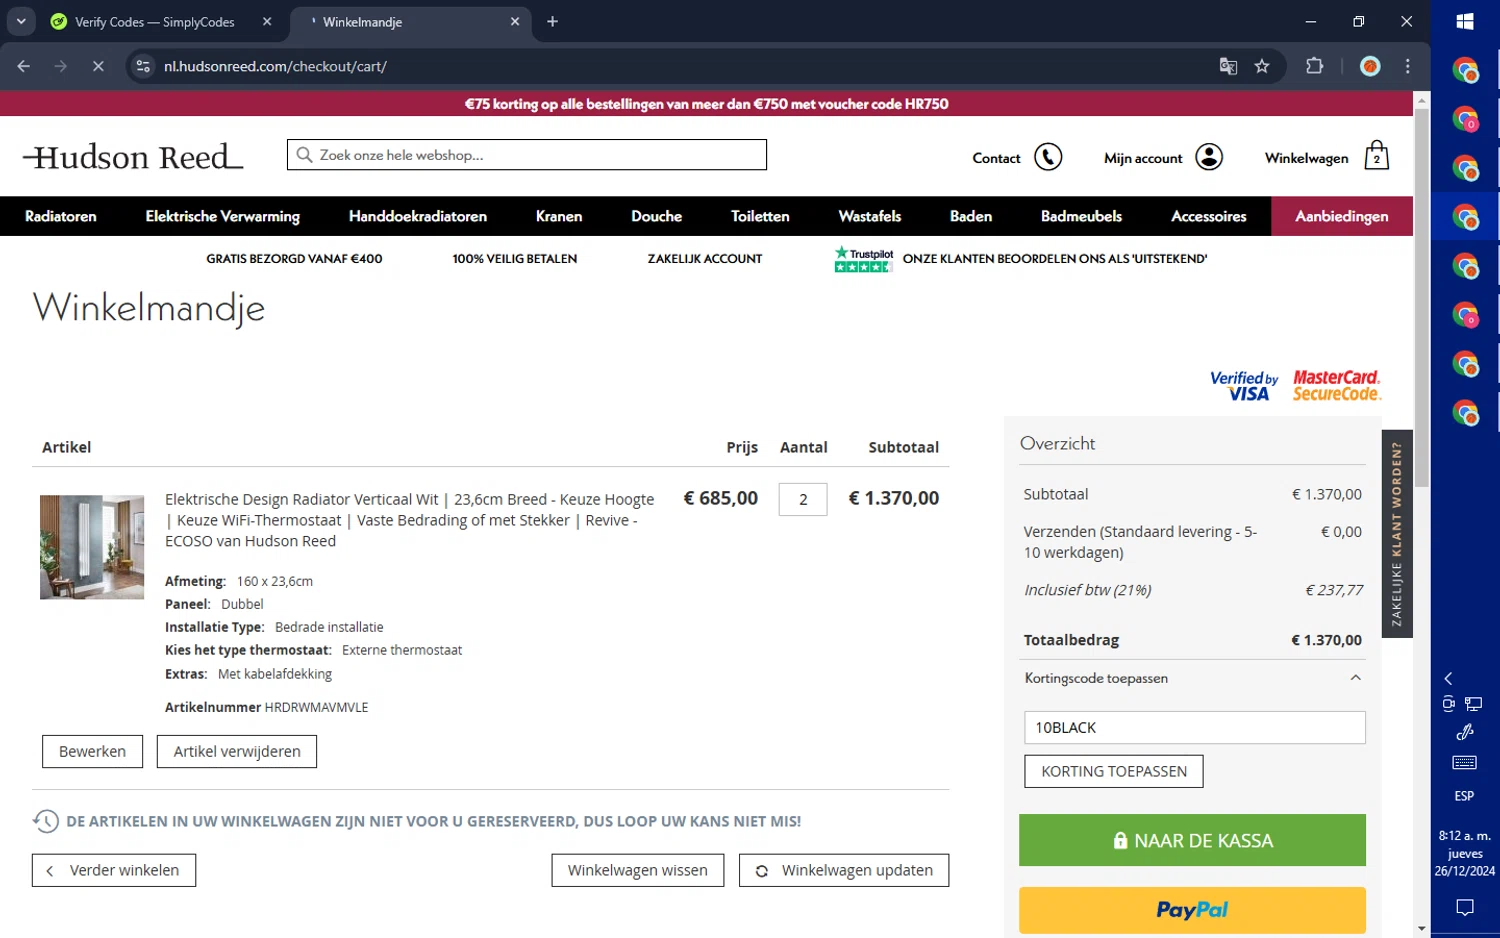1500x938 pixels.
Task: Open Elektrische Verwarming menu
Action: tap(223, 216)
